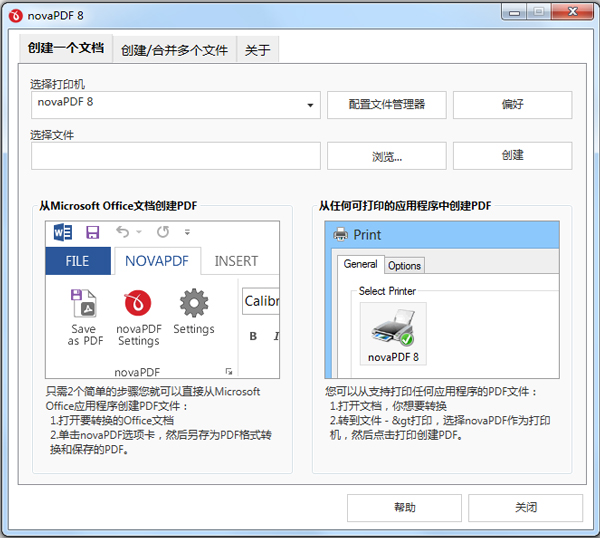This screenshot has width=600, height=538.
Task: Click the bold B icon in preview
Action: click(x=253, y=336)
